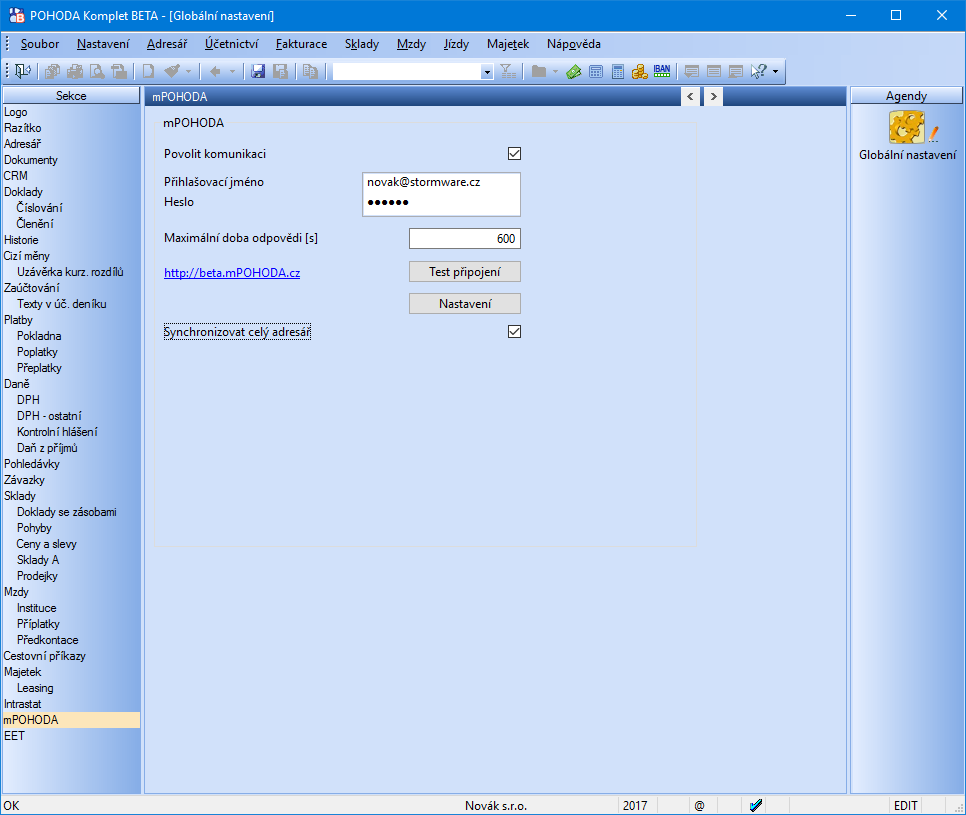Click the blue checkmark in status bar
This screenshot has width=966, height=815.
click(756, 805)
